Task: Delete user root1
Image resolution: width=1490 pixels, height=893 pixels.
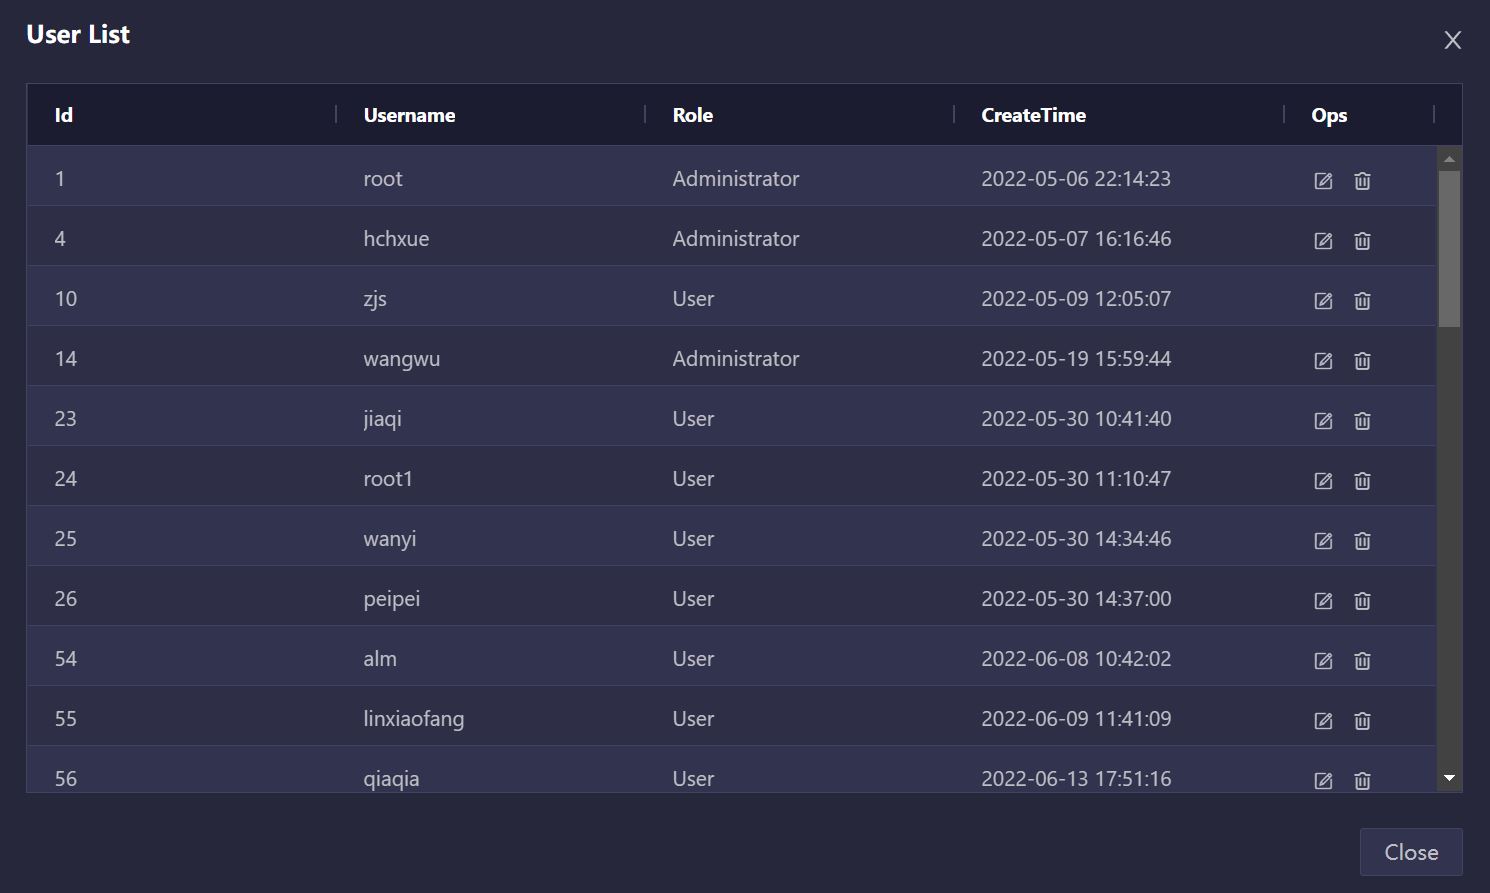Action: click(1362, 481)
